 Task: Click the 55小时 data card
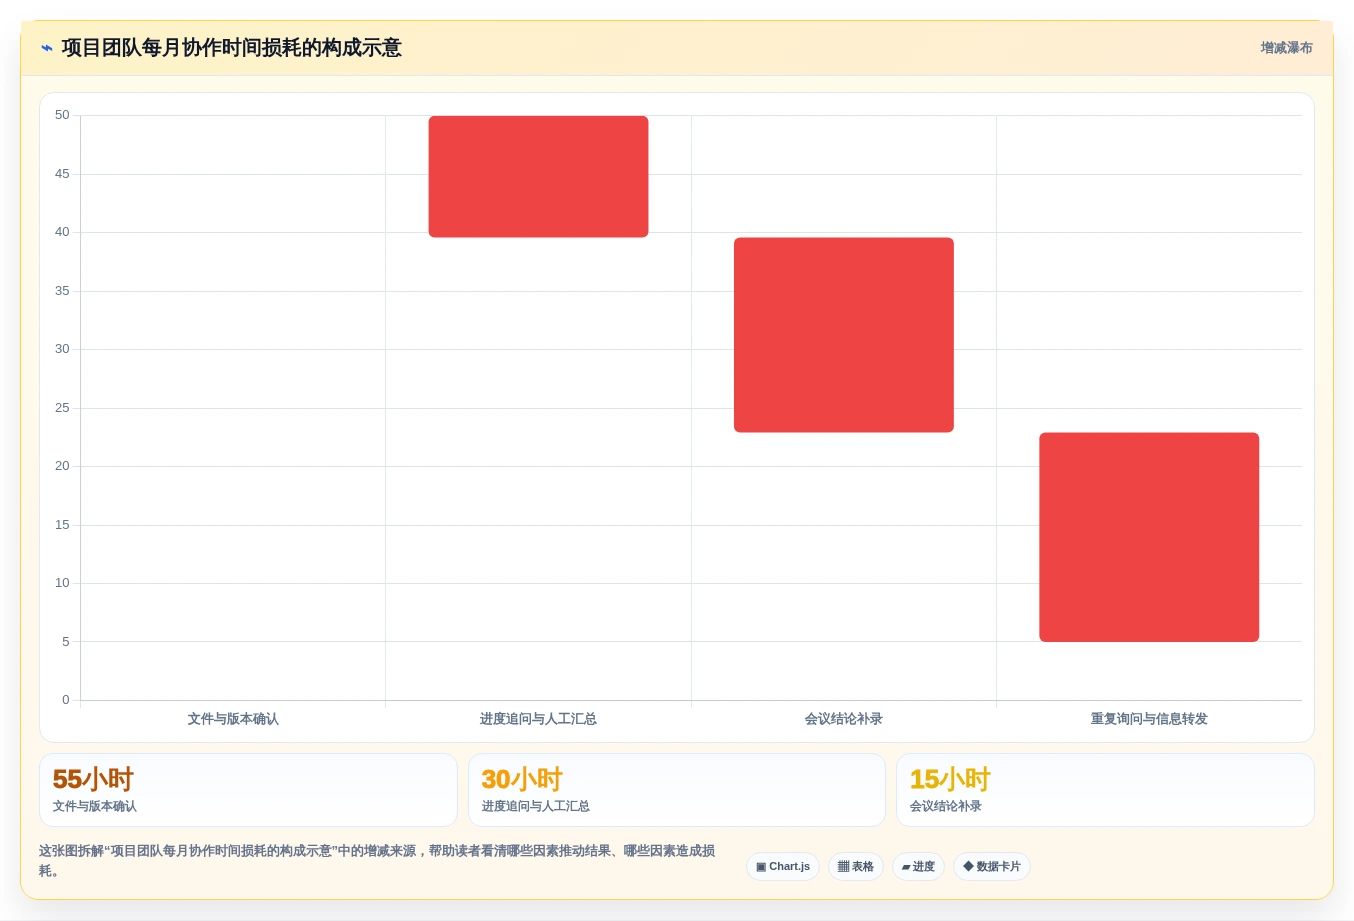[248, 790]
